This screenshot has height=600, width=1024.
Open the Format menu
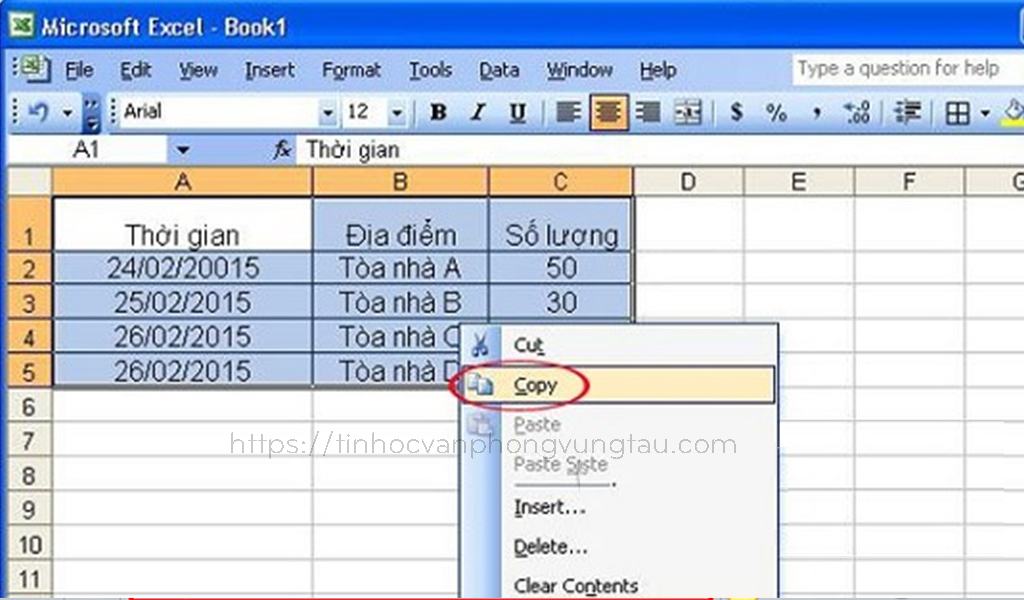click(x=351, y=70)
